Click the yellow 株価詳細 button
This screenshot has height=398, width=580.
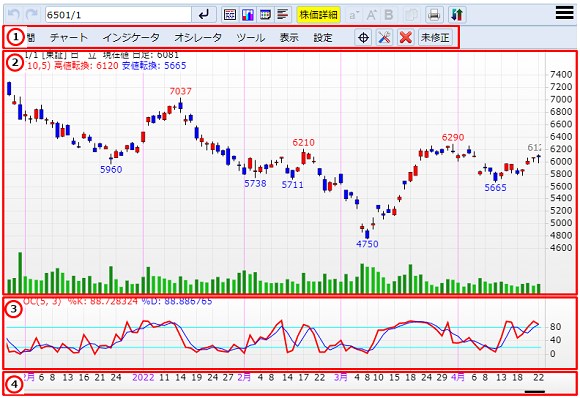318,15
